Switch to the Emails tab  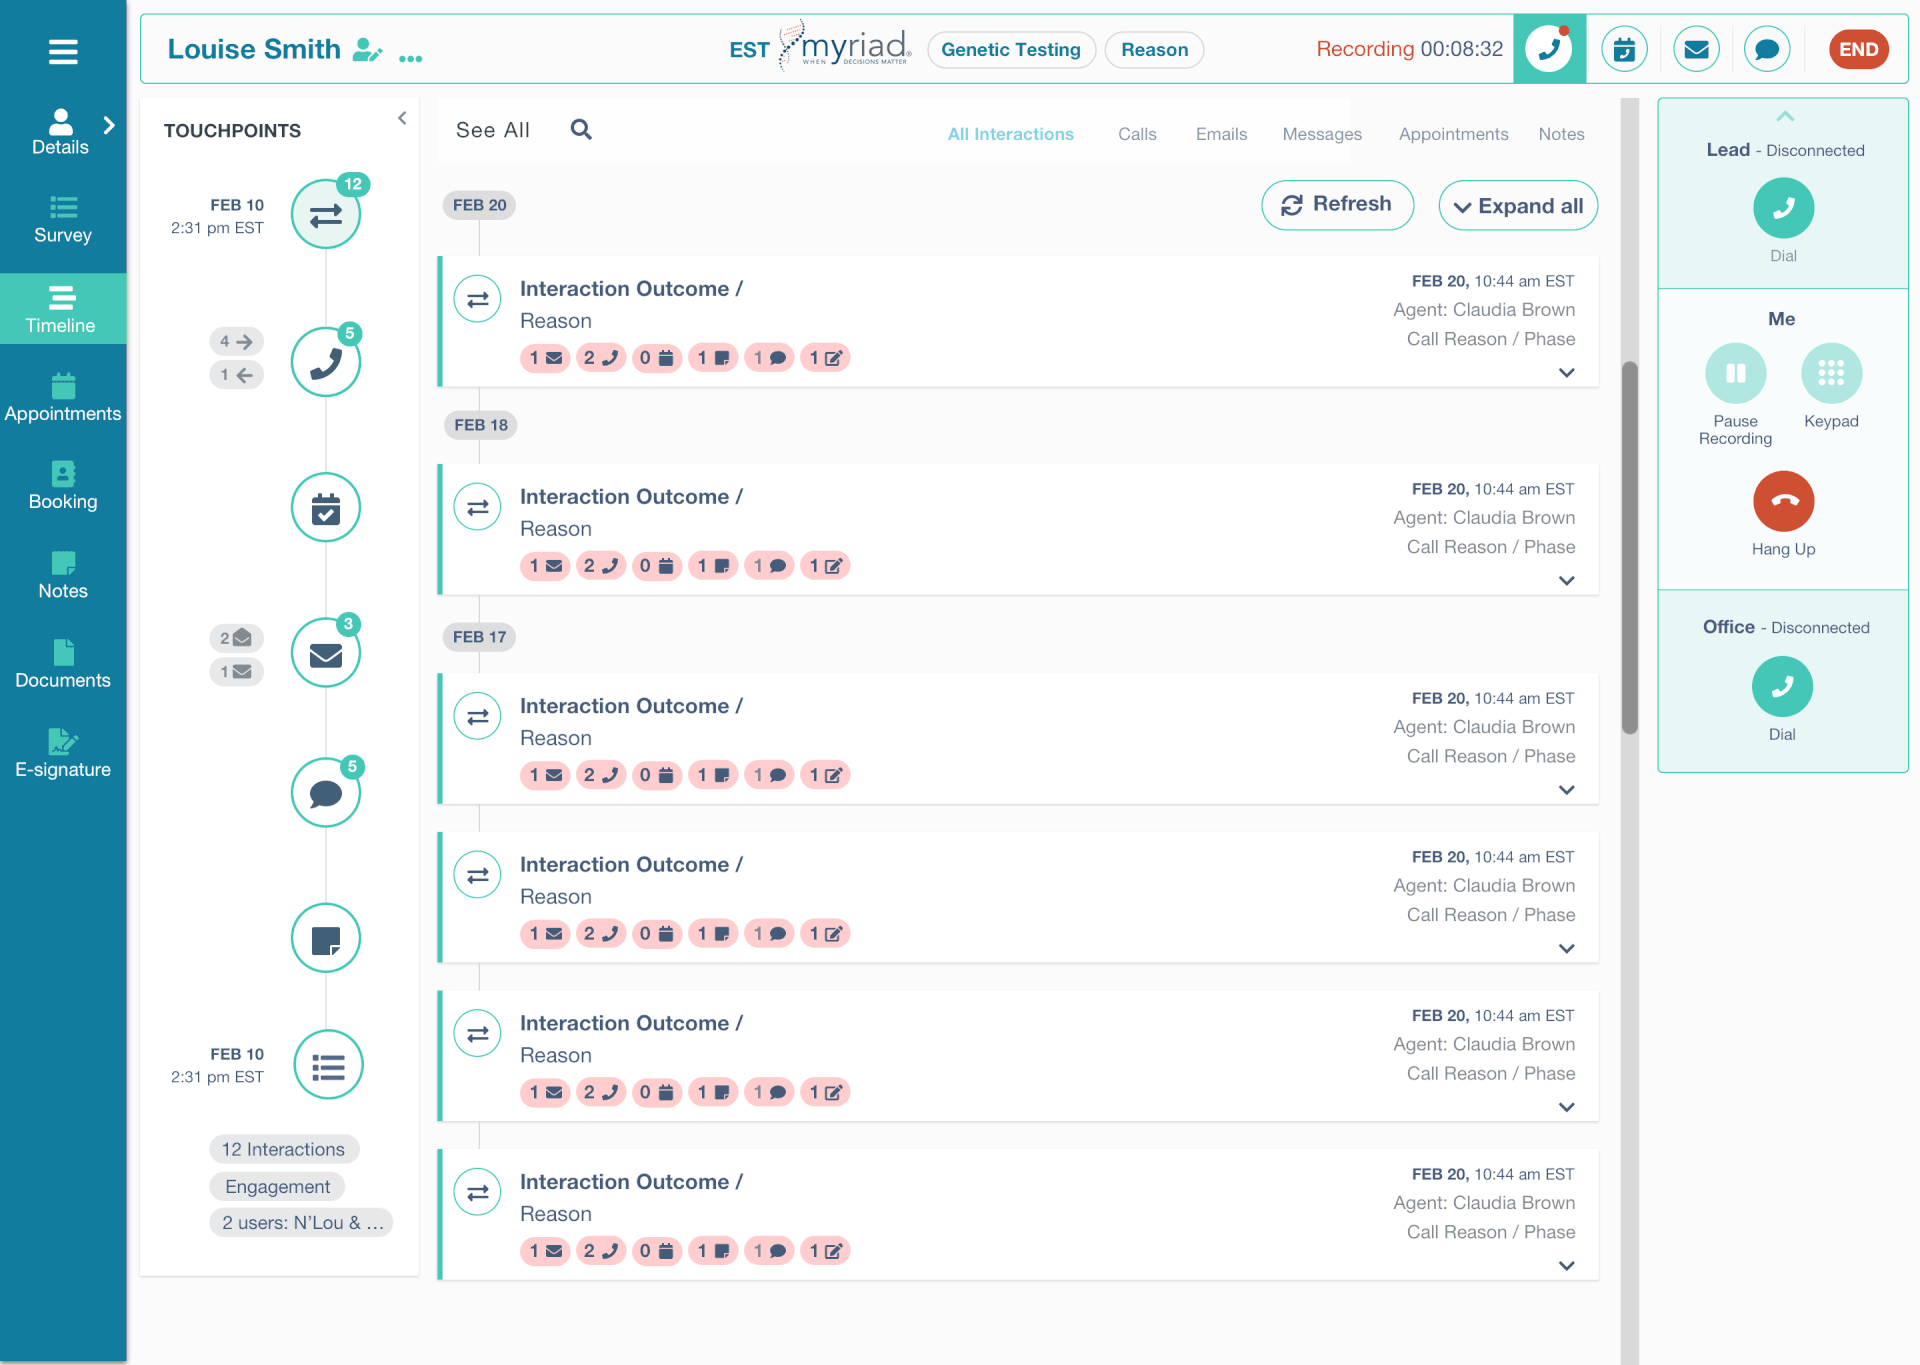[1221, 134]
